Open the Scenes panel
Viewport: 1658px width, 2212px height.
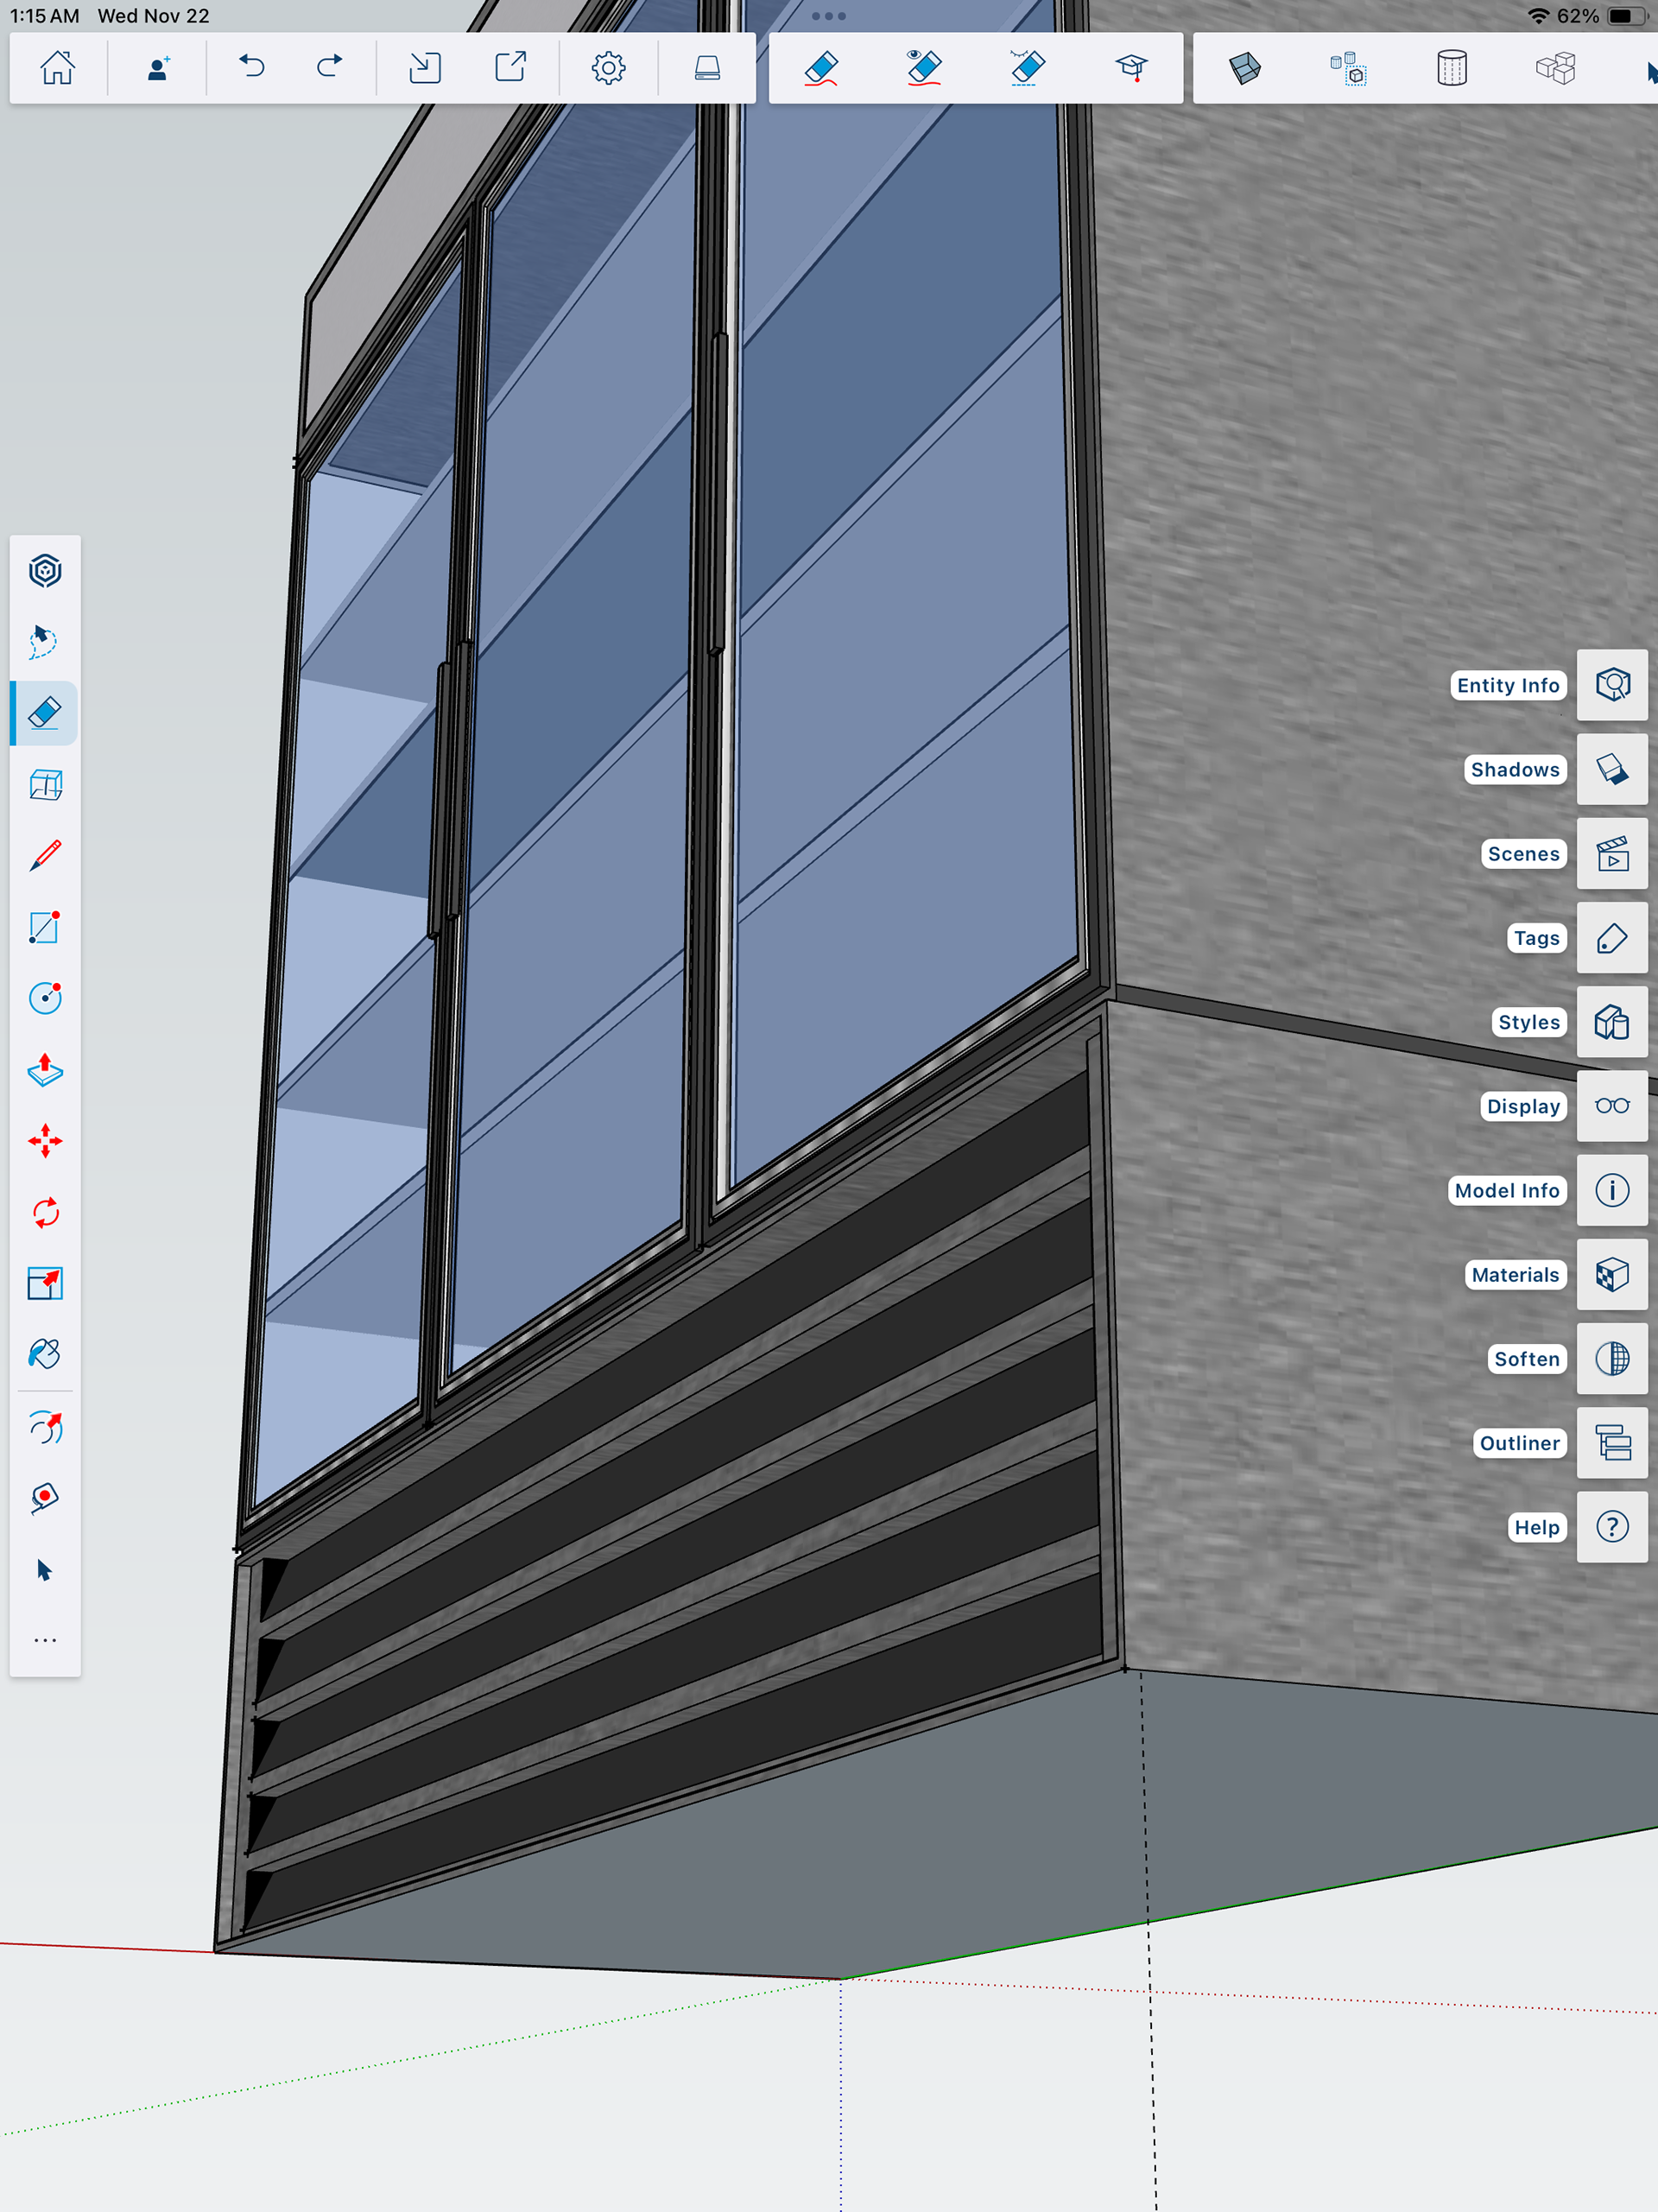coord(1612,854)
